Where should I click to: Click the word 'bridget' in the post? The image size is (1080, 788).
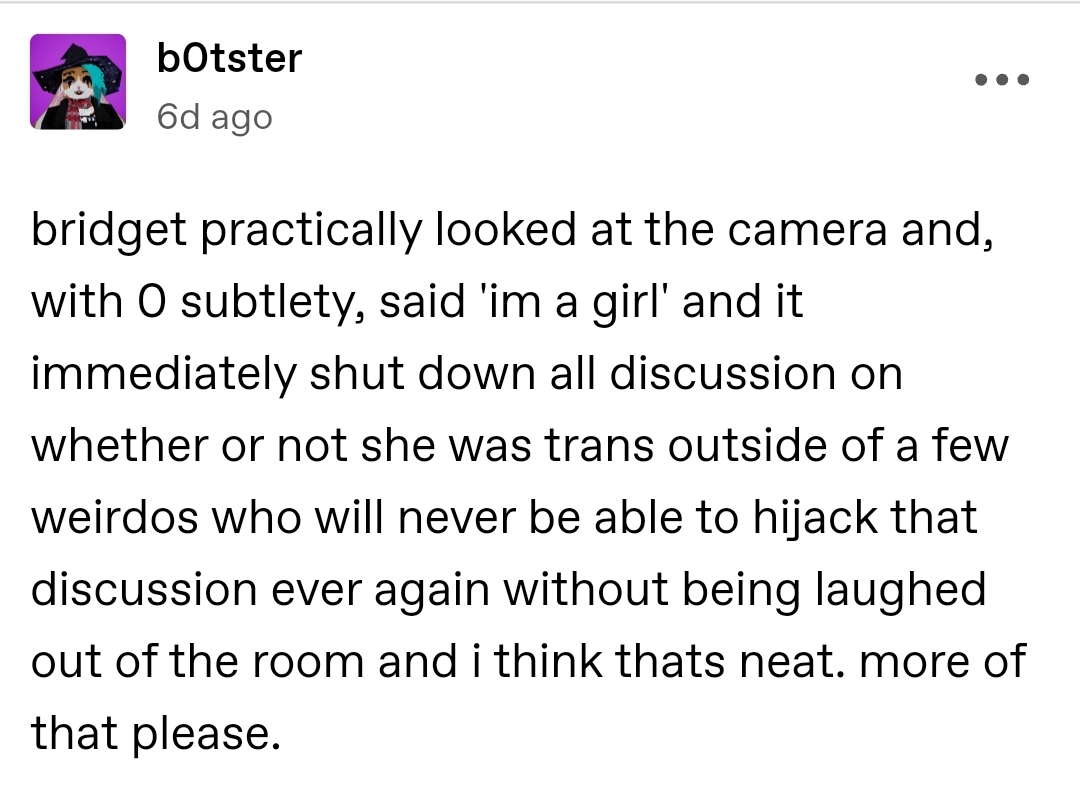pyautogui.click(x=109, y=231)
